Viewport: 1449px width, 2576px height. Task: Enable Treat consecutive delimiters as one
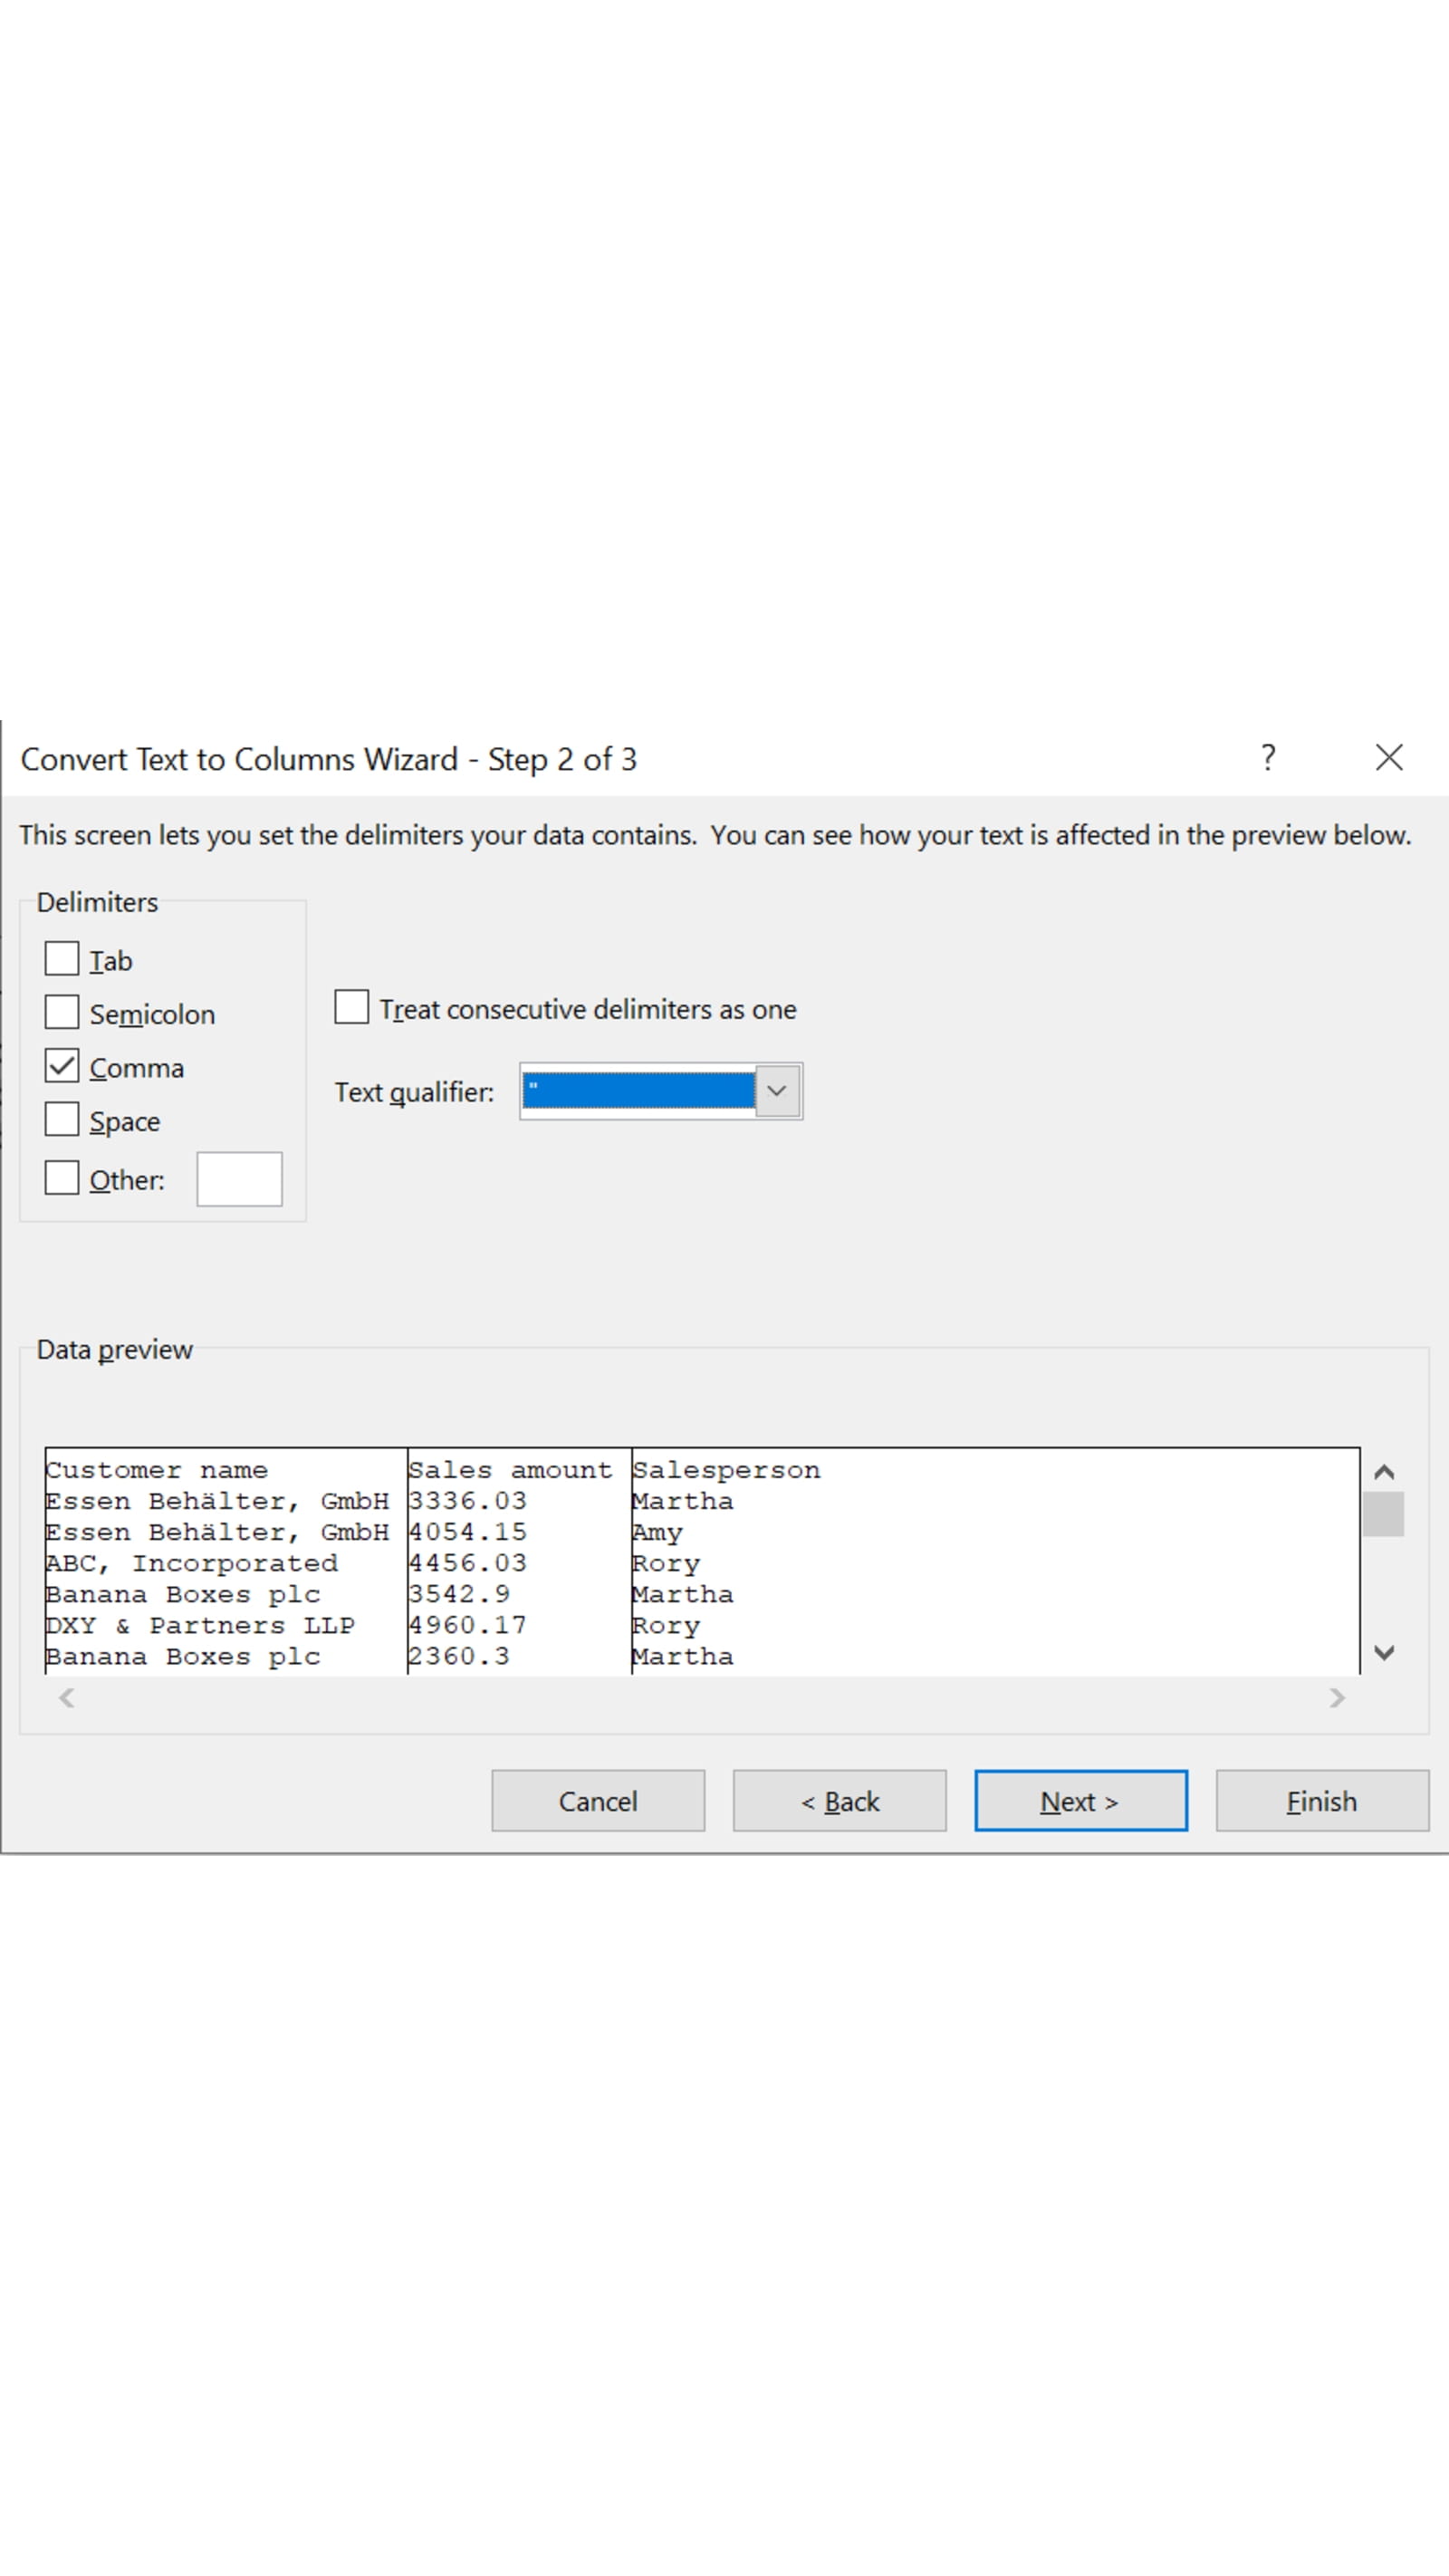click(351, 1007)
